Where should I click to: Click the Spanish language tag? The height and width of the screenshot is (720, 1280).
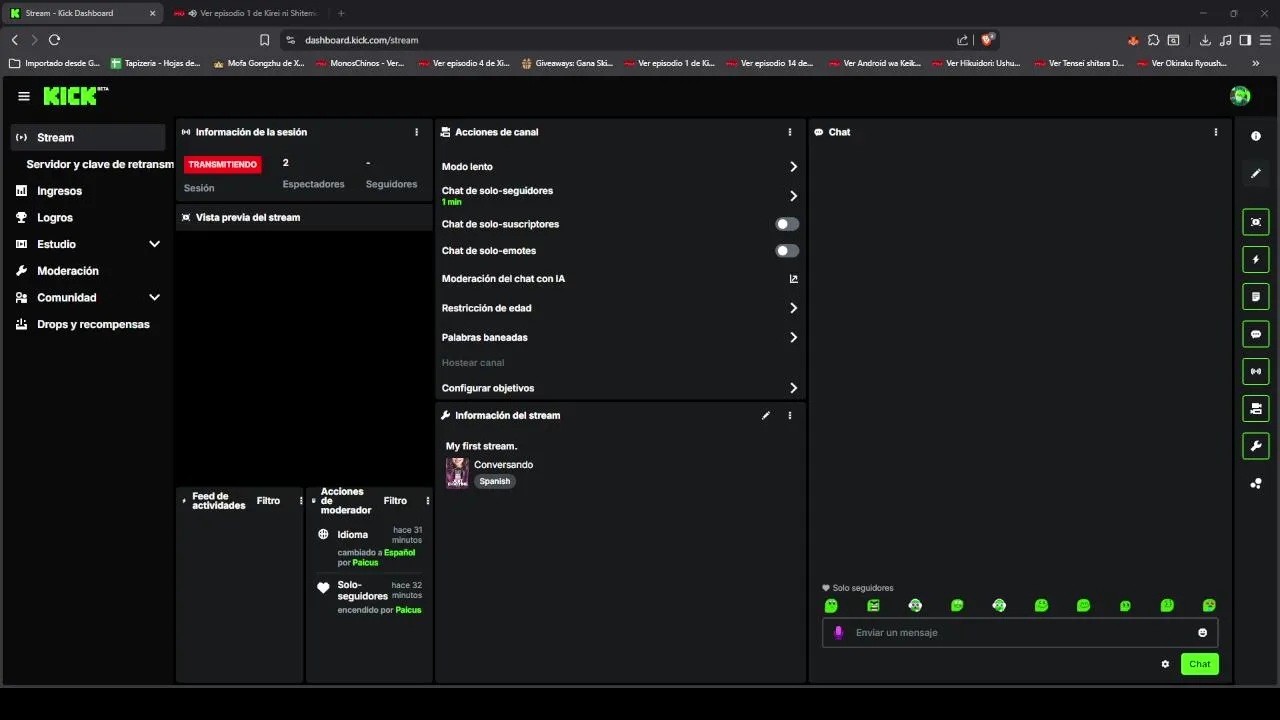pyautogui.click(x=495, y=481)
